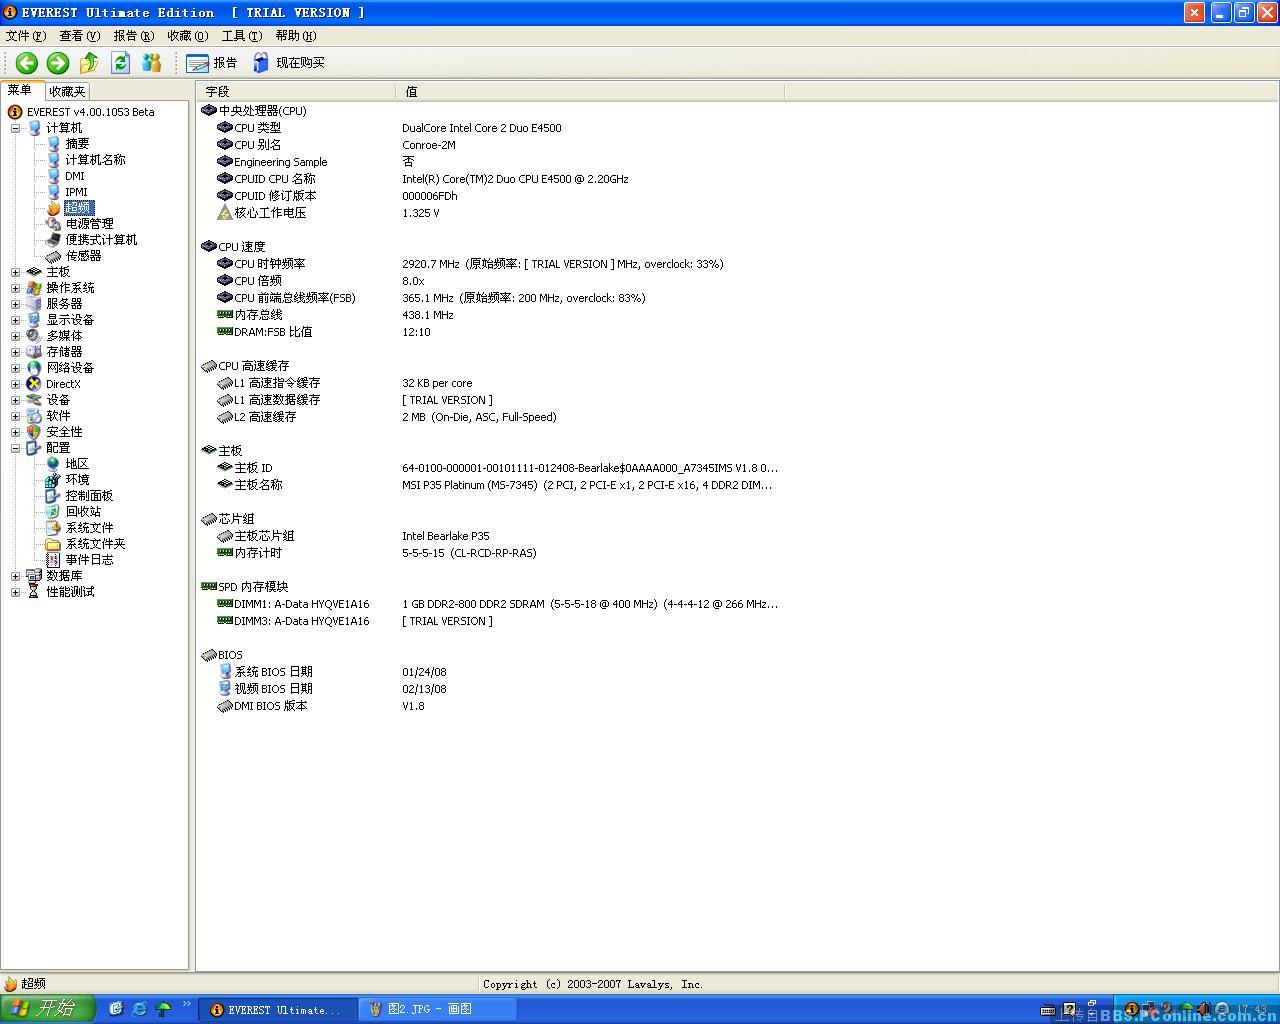Open the 文件(F) menu
Viewport: 1280px width, 1024px height.
(x=26, y=36)
